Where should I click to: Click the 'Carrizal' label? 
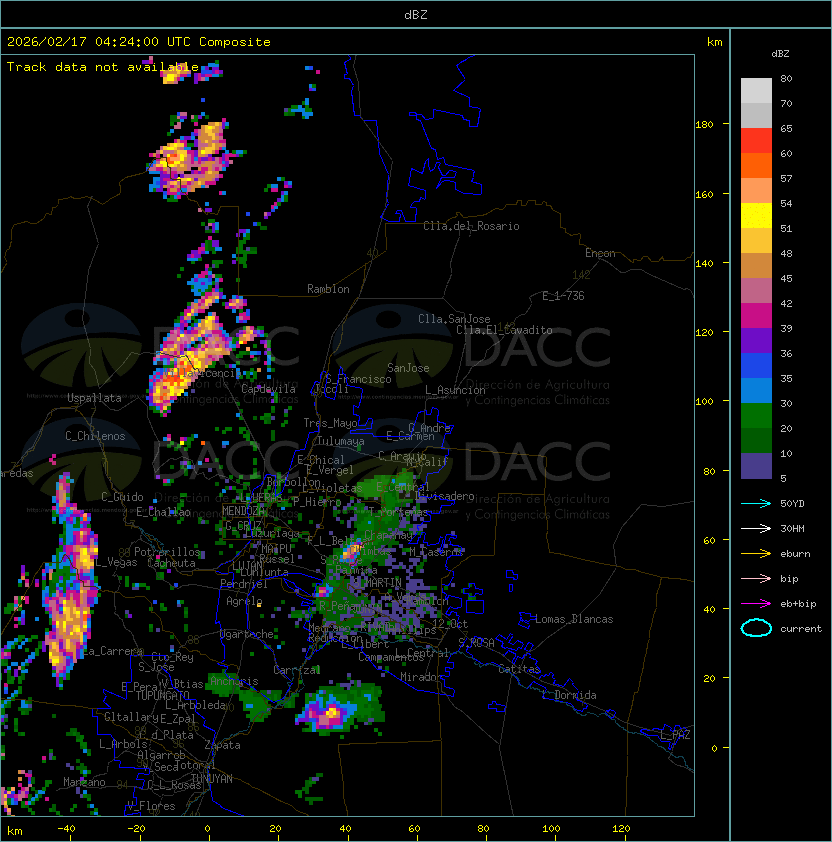[x=297, y=670]
